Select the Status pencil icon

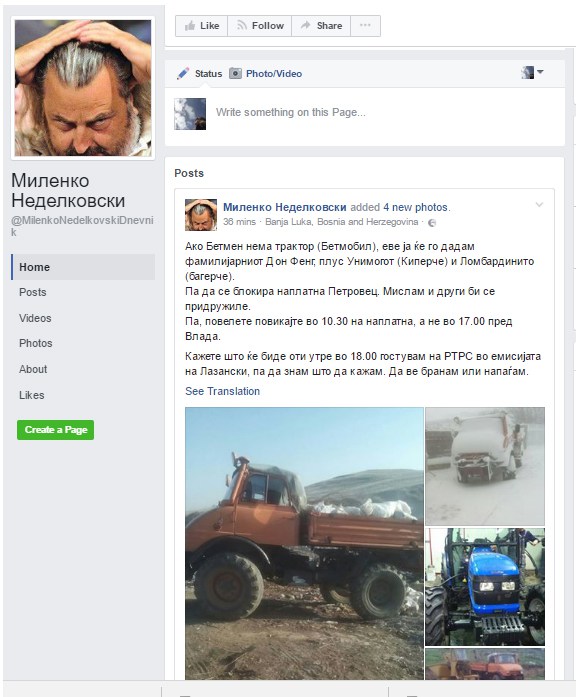click(183, 73)
